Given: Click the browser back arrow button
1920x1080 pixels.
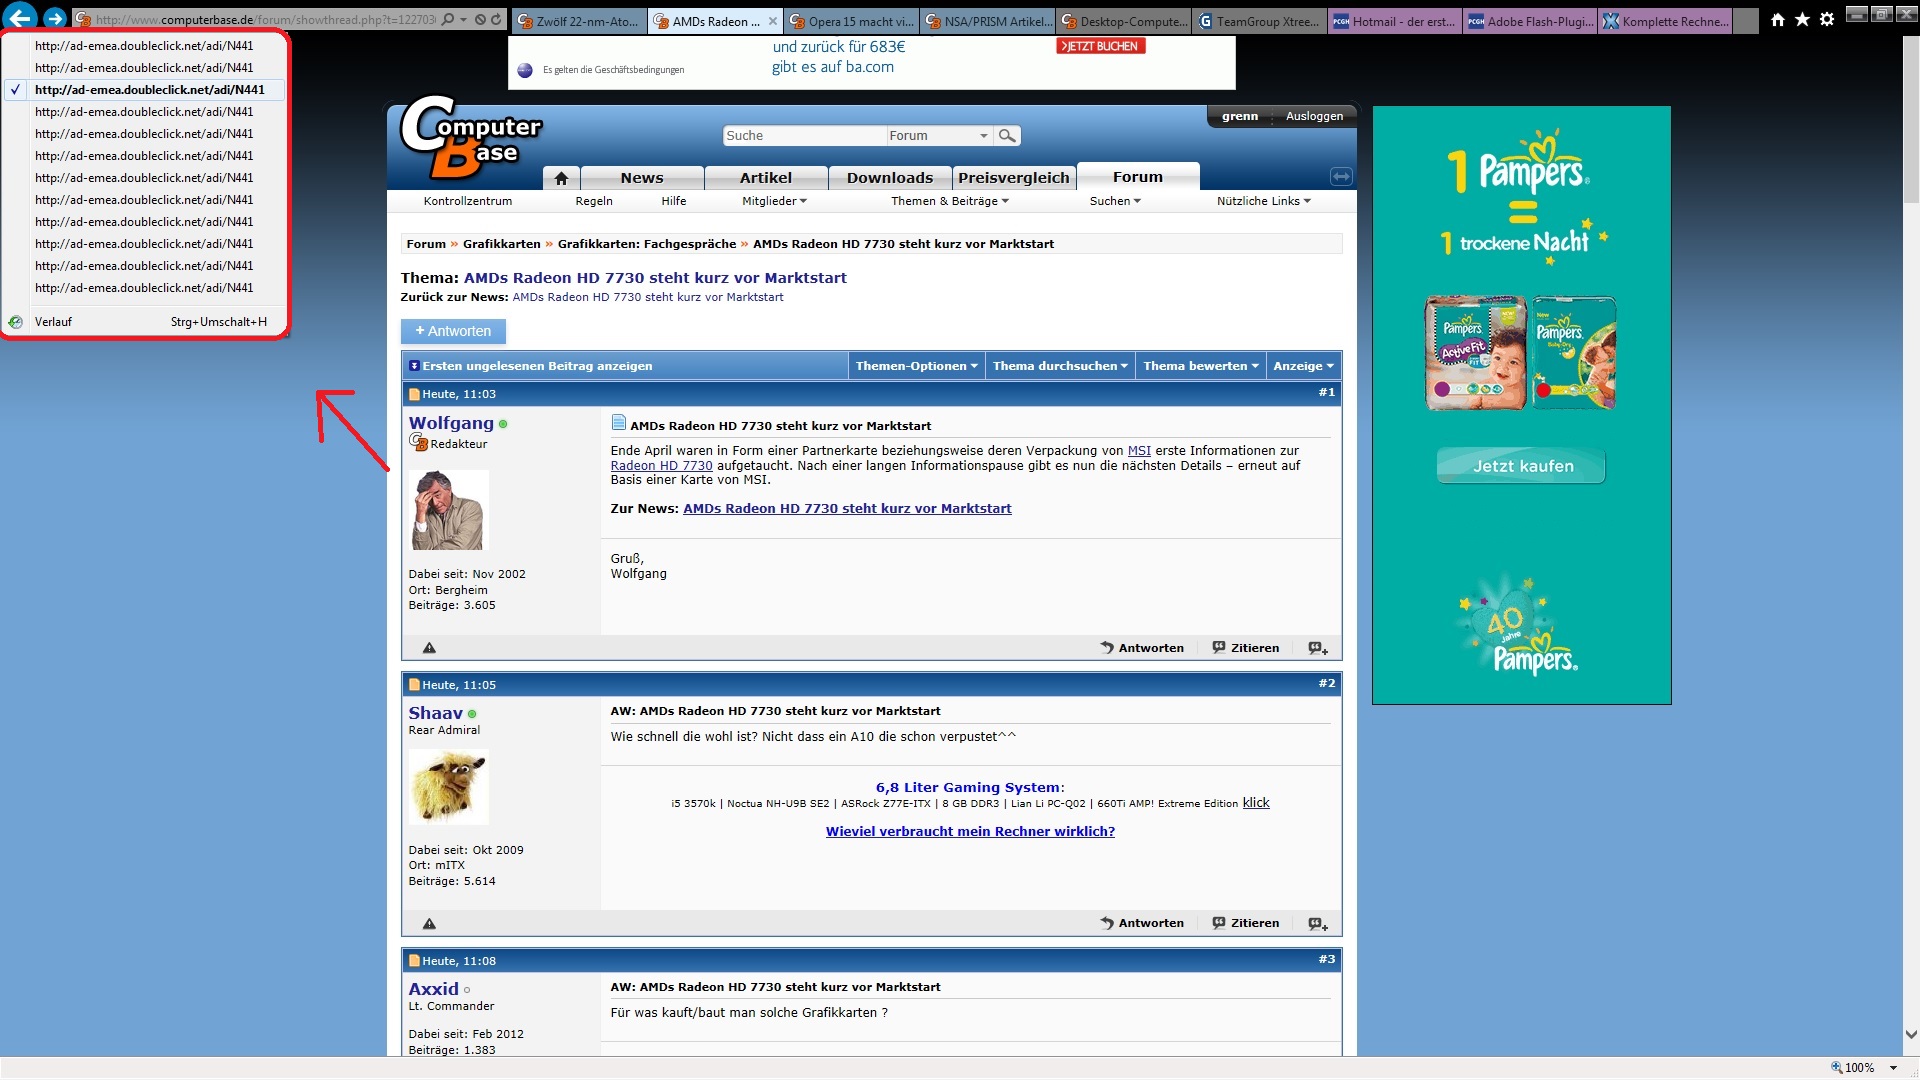Looking at the screenshot, I should point(20,18).
